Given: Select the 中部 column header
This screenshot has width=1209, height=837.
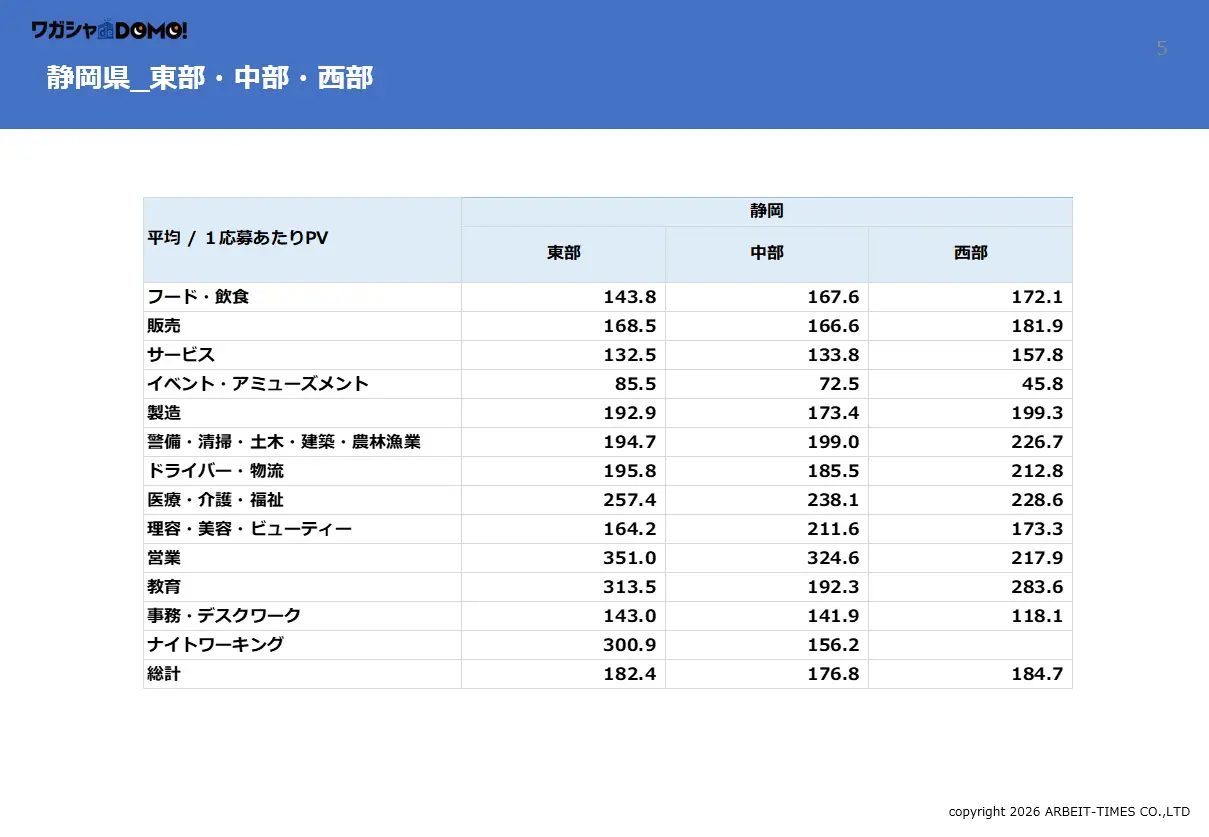Looking at the screenshot, I should click(x=766, y=253).
